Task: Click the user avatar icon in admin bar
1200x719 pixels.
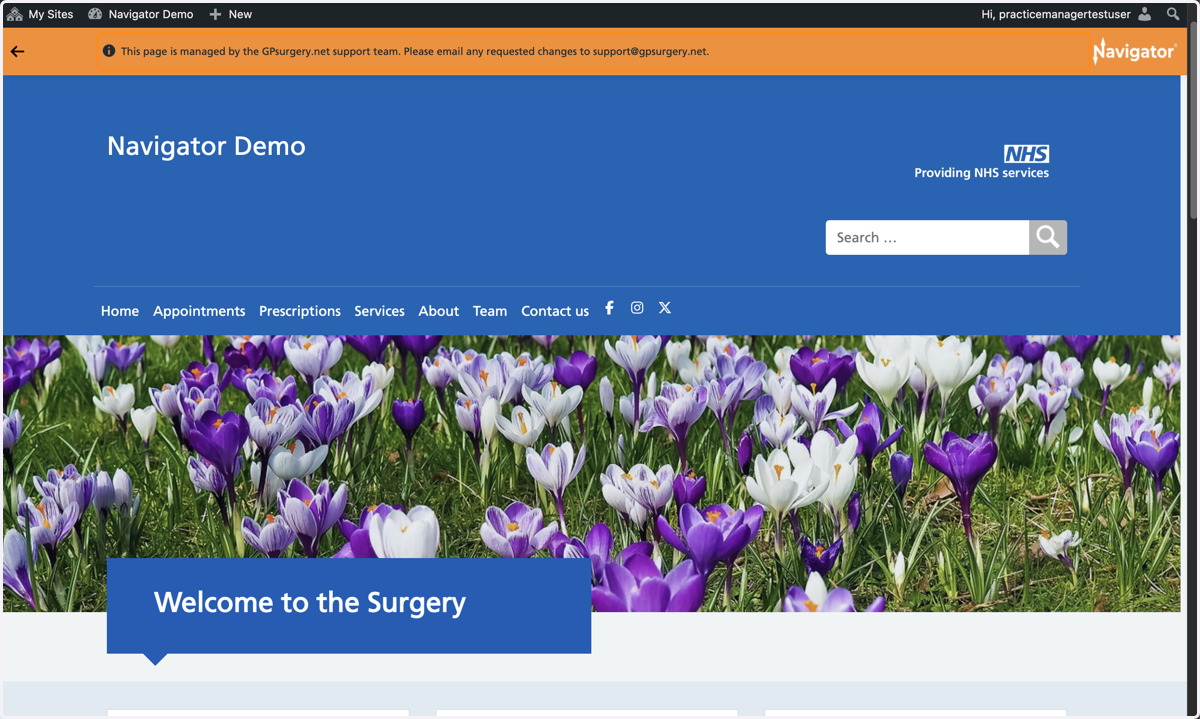Action: point(1145,14)
